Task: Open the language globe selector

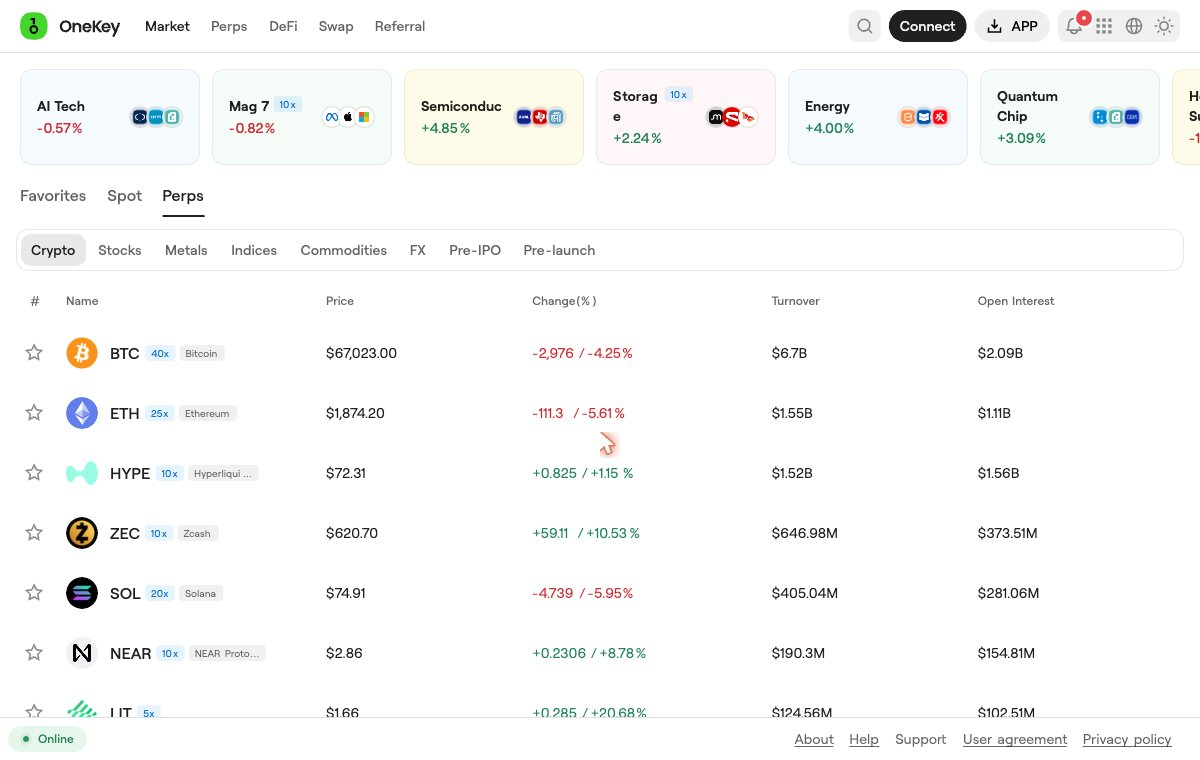Action: click(x=1134, y=26)
